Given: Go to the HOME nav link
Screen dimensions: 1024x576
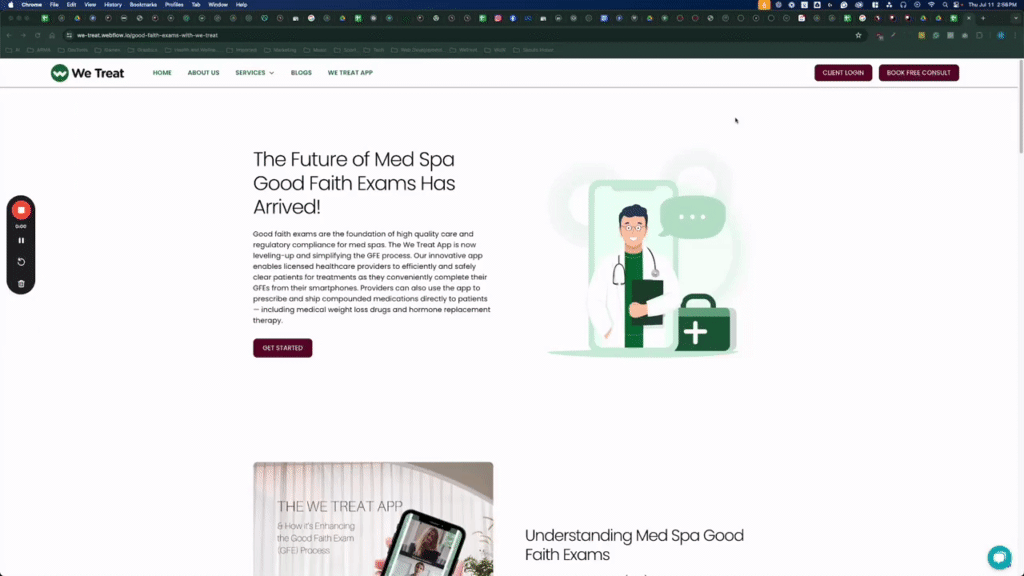Looking at the screenshot, I should [x=162, y=72].
